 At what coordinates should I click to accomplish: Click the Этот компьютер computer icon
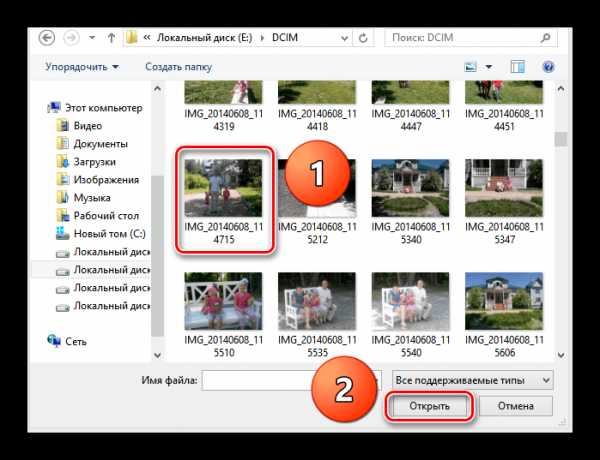(54, 108)
